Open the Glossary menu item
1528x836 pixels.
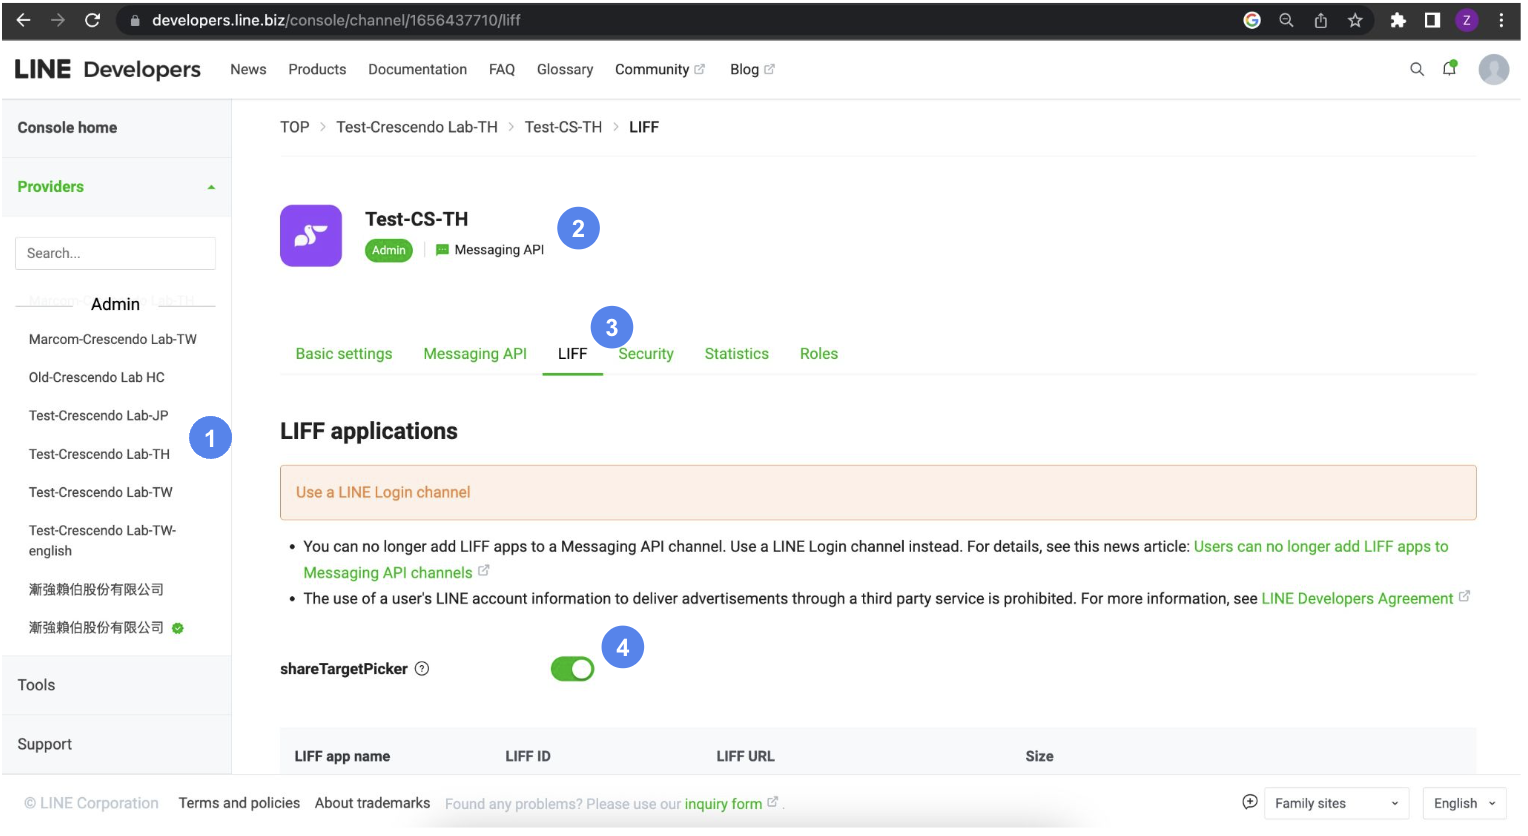point(565,69)
